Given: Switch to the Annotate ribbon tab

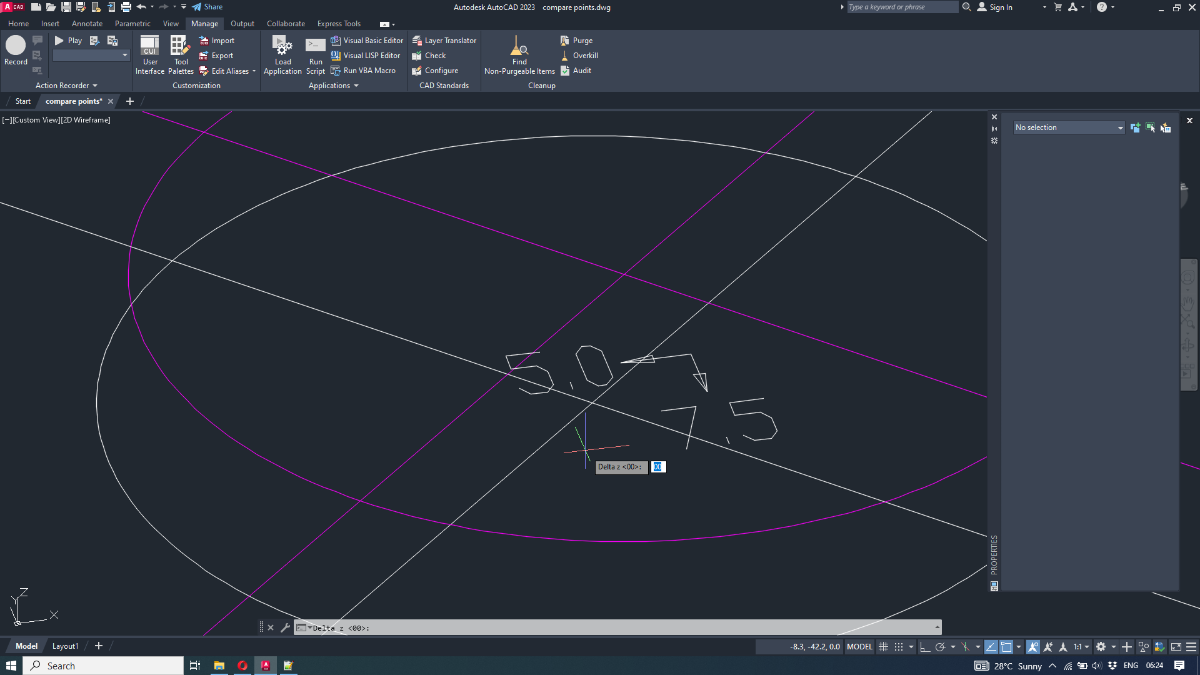Looking at the screenshot, I should pos(87,23).
